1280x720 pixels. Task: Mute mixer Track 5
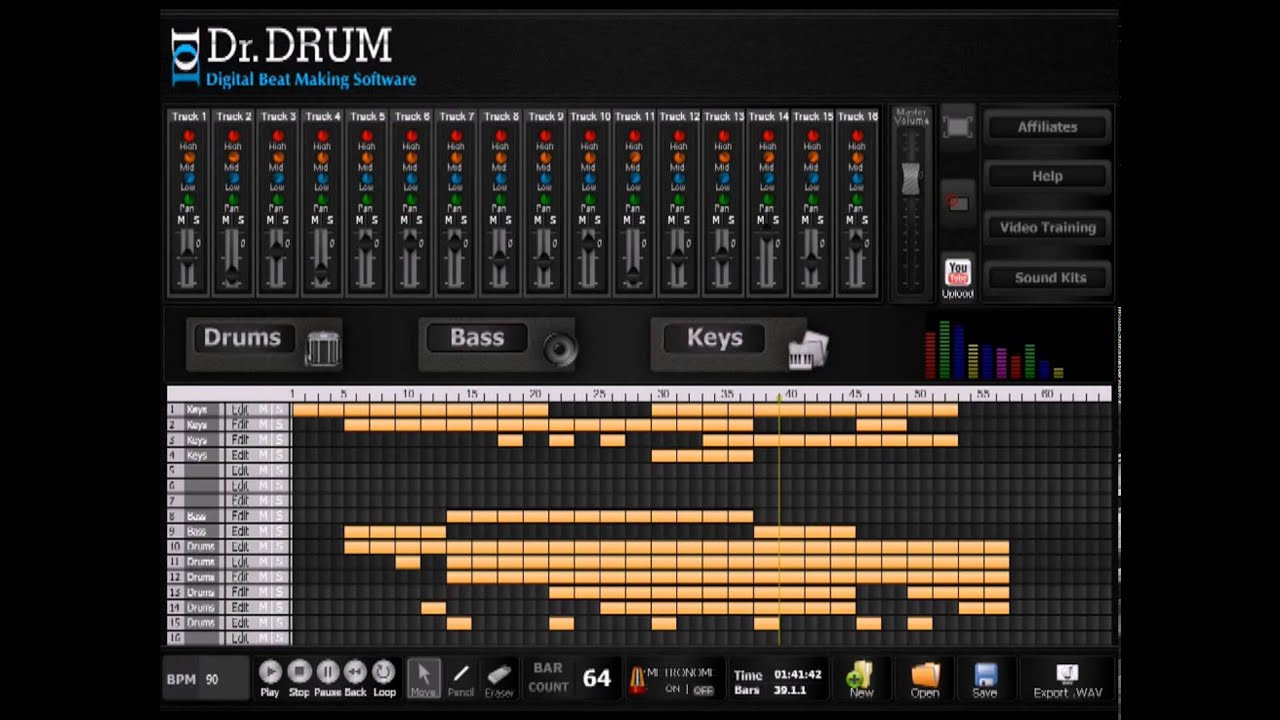click(359, 220)
